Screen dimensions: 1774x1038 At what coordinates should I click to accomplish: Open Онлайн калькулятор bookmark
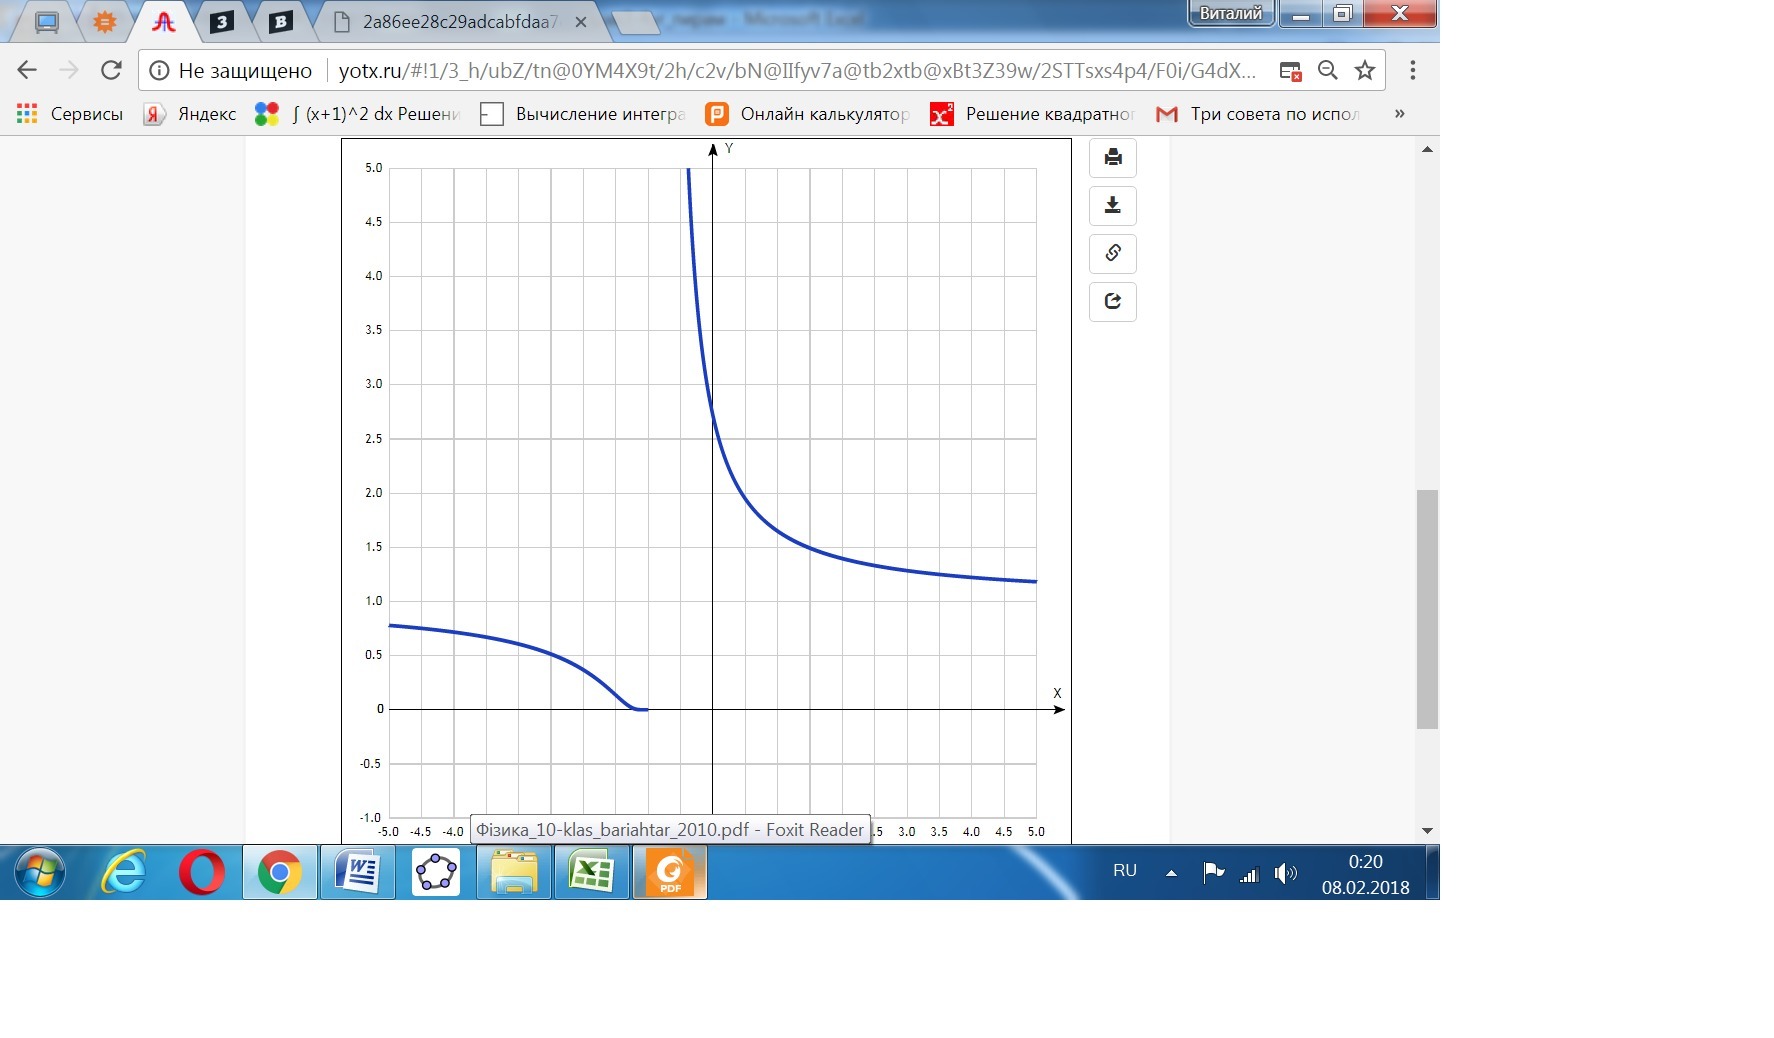tap(808, 114)
